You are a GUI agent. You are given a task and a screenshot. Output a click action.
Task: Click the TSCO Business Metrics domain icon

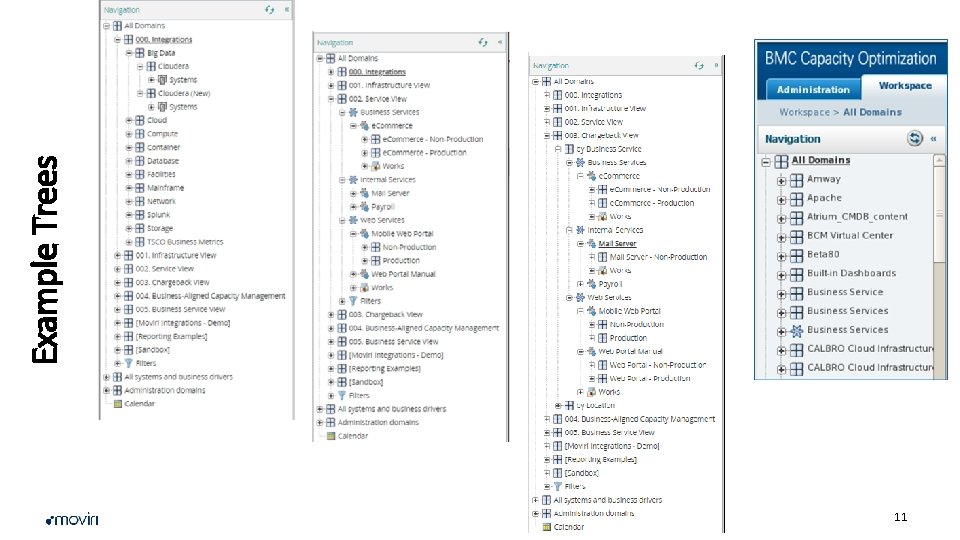pos(140,241)
